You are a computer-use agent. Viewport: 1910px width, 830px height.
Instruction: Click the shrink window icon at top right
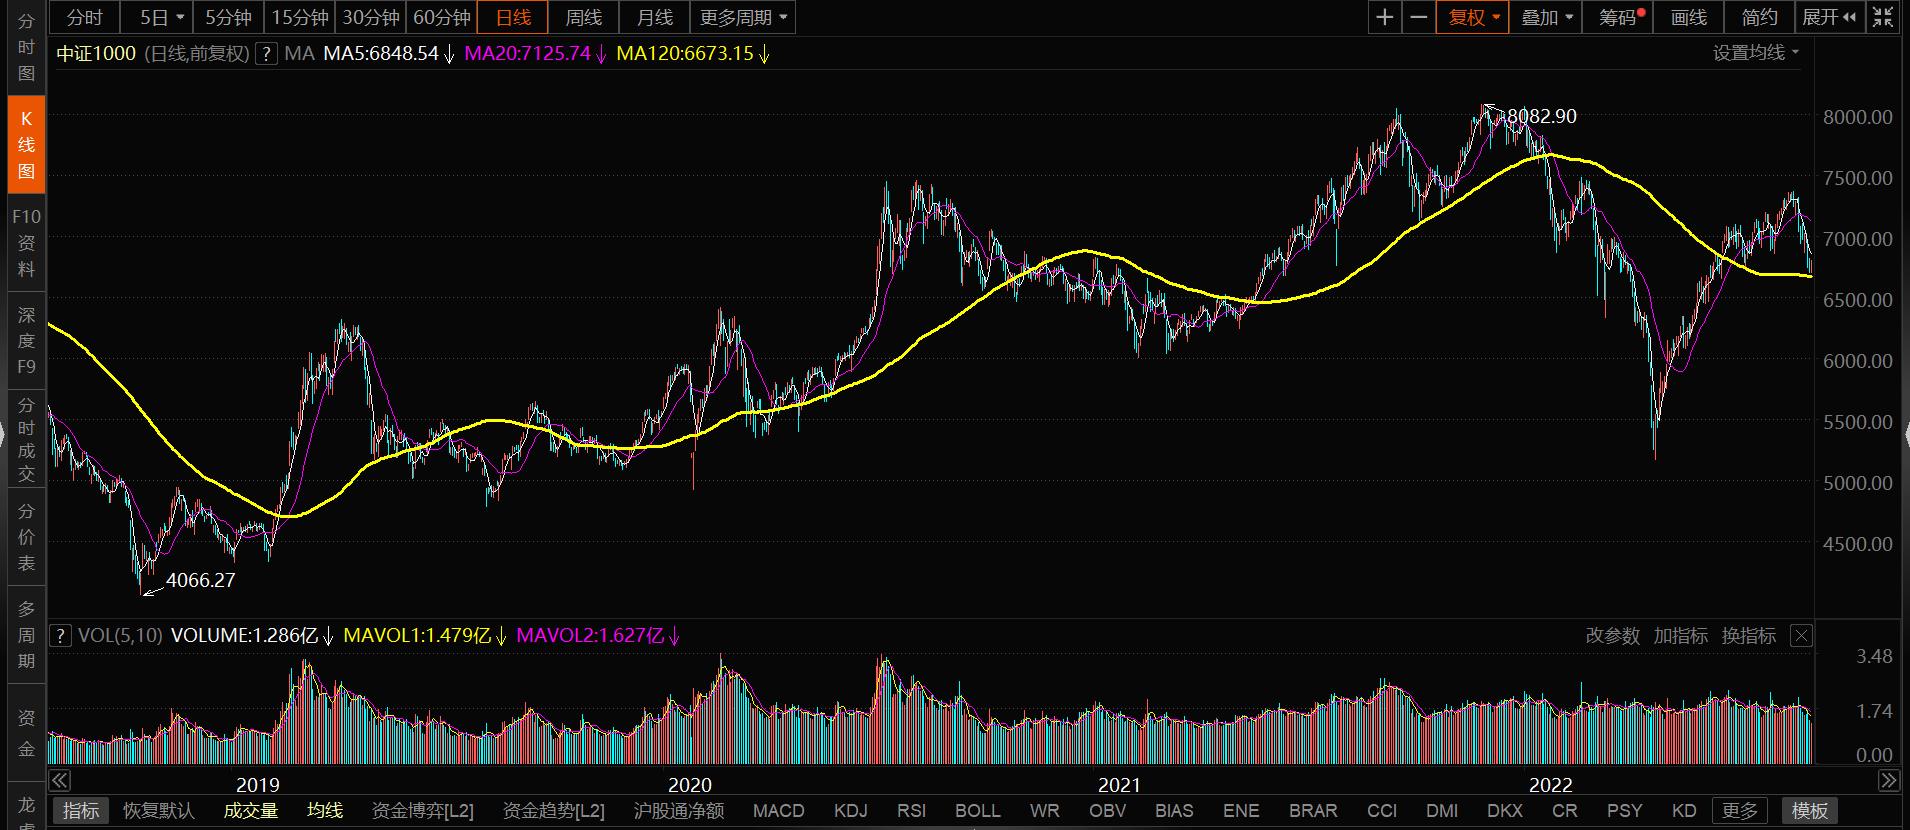[x=1882, y=17]
